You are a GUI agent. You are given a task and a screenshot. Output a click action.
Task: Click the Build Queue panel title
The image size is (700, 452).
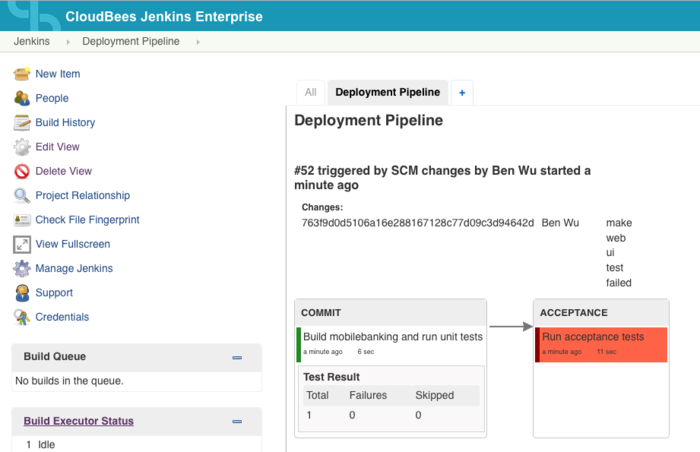[x=54, y=356]
